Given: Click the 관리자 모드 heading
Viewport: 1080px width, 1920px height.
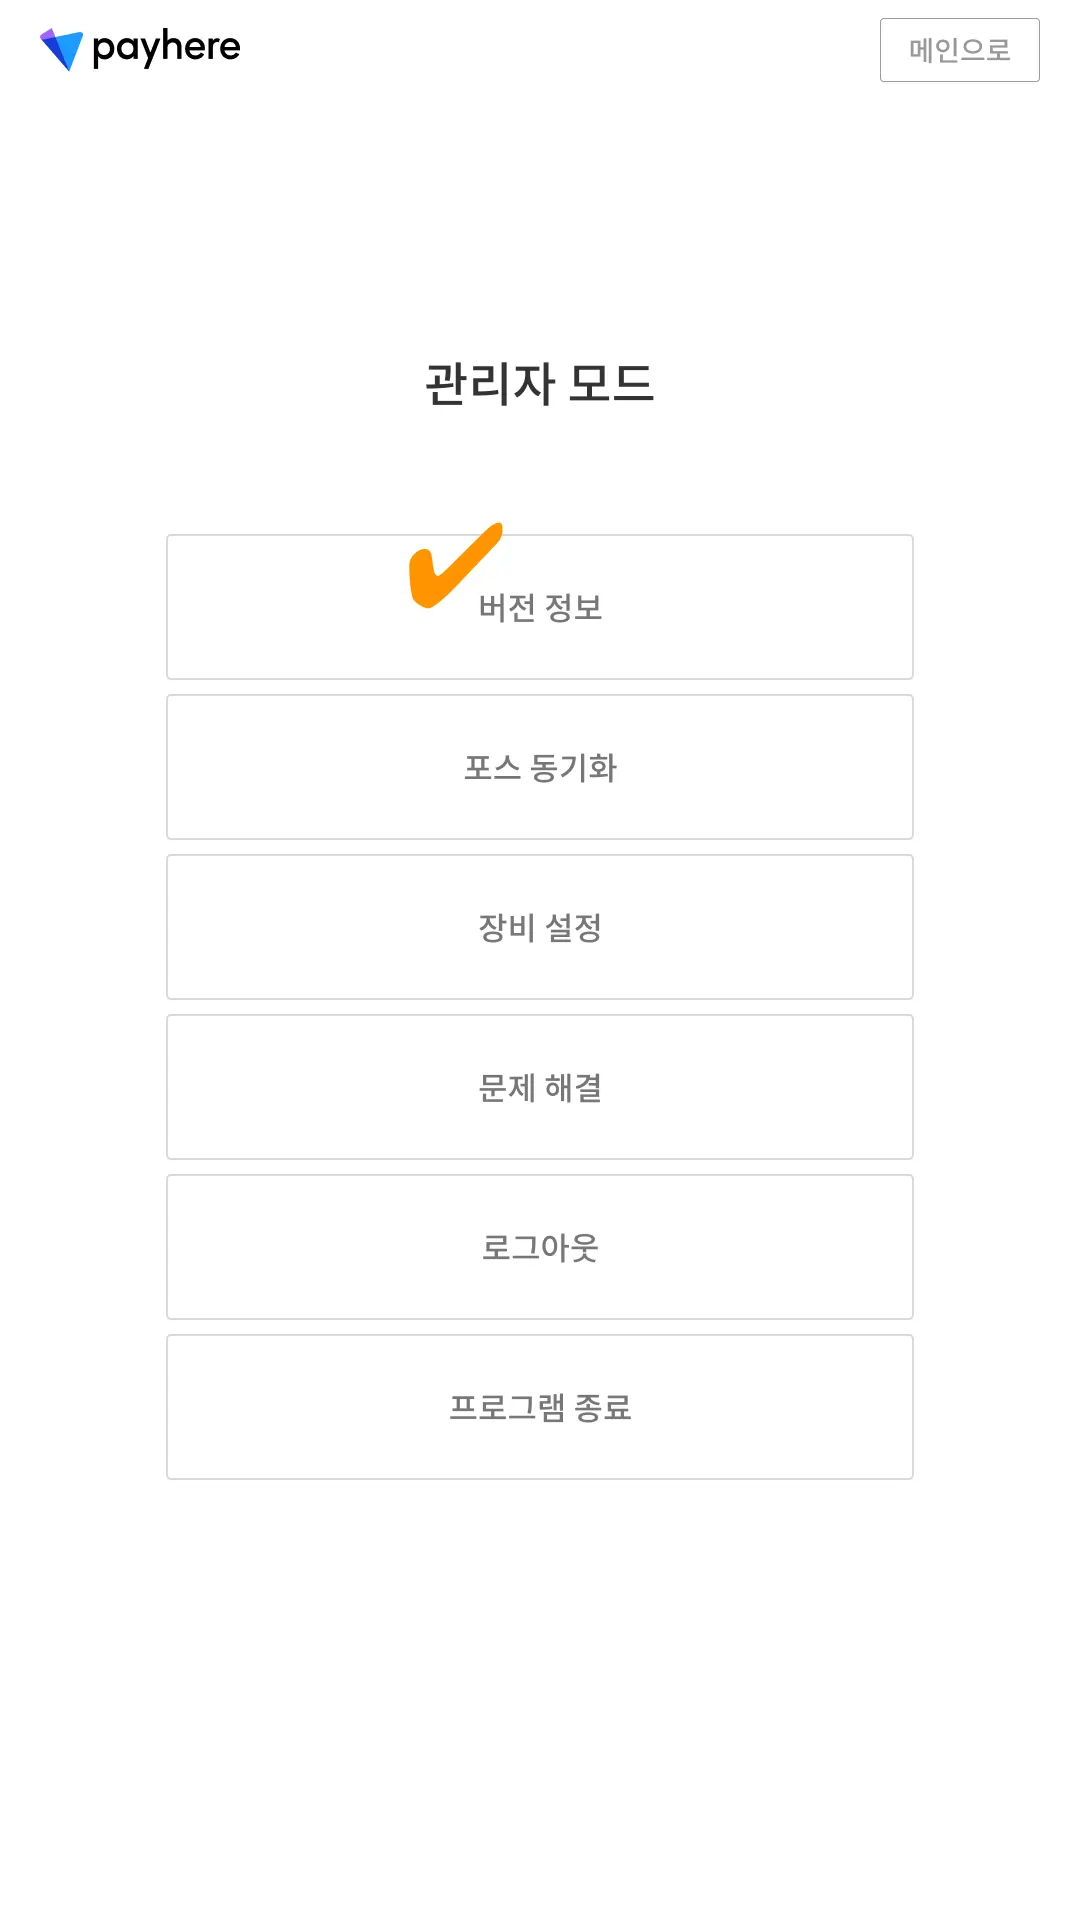Looking at the screenshot, I should pyautogui.click(x=540, y=384).
